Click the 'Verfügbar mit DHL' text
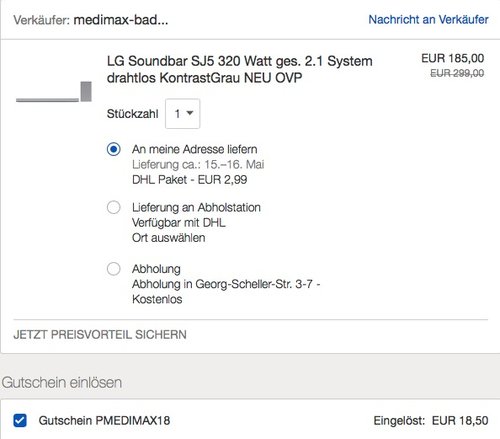Viewport: 500px width, 439px height. click(x=179, y=222)
